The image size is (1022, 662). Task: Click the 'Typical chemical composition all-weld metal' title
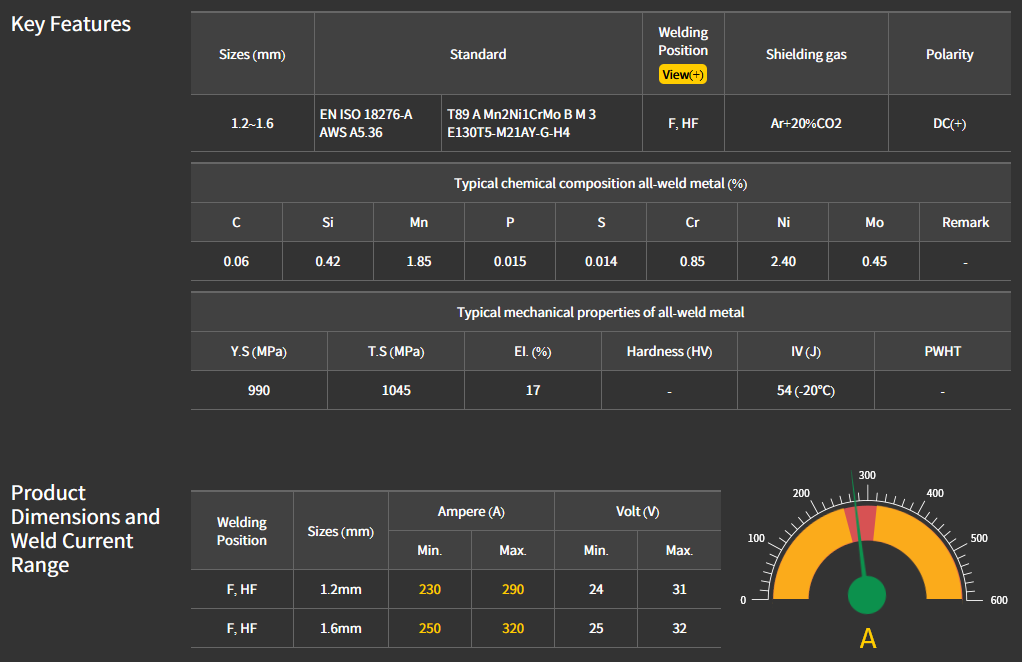(600, 183)
